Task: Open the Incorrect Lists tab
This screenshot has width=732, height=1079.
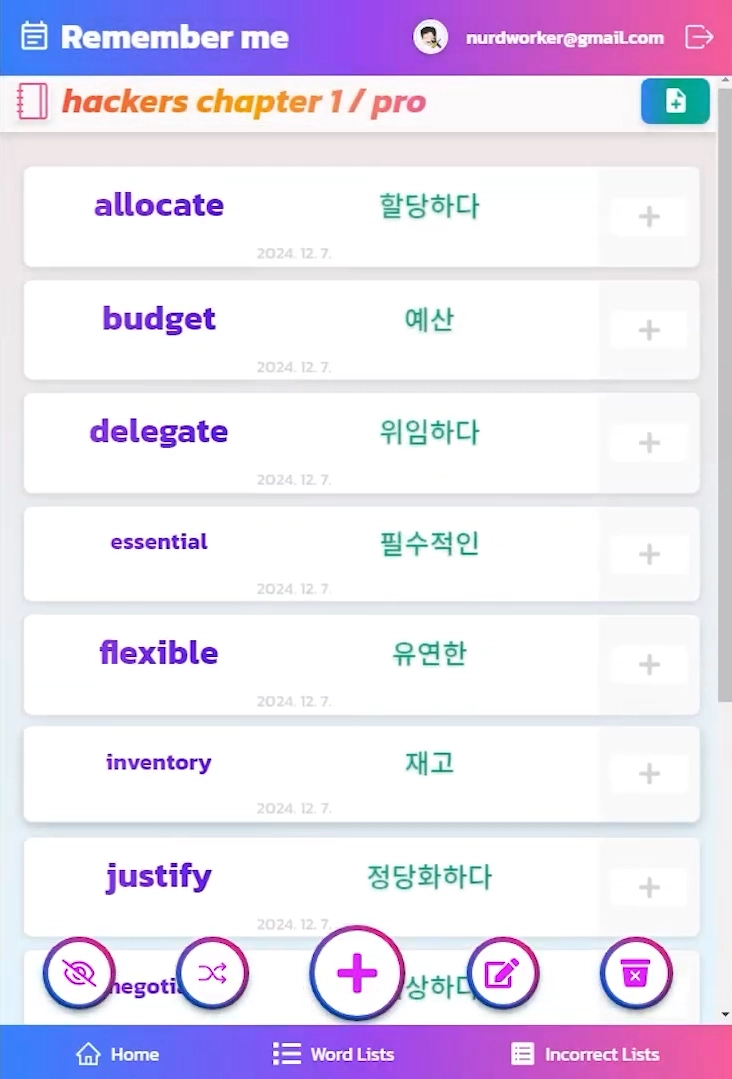Action: point(585,1054)
